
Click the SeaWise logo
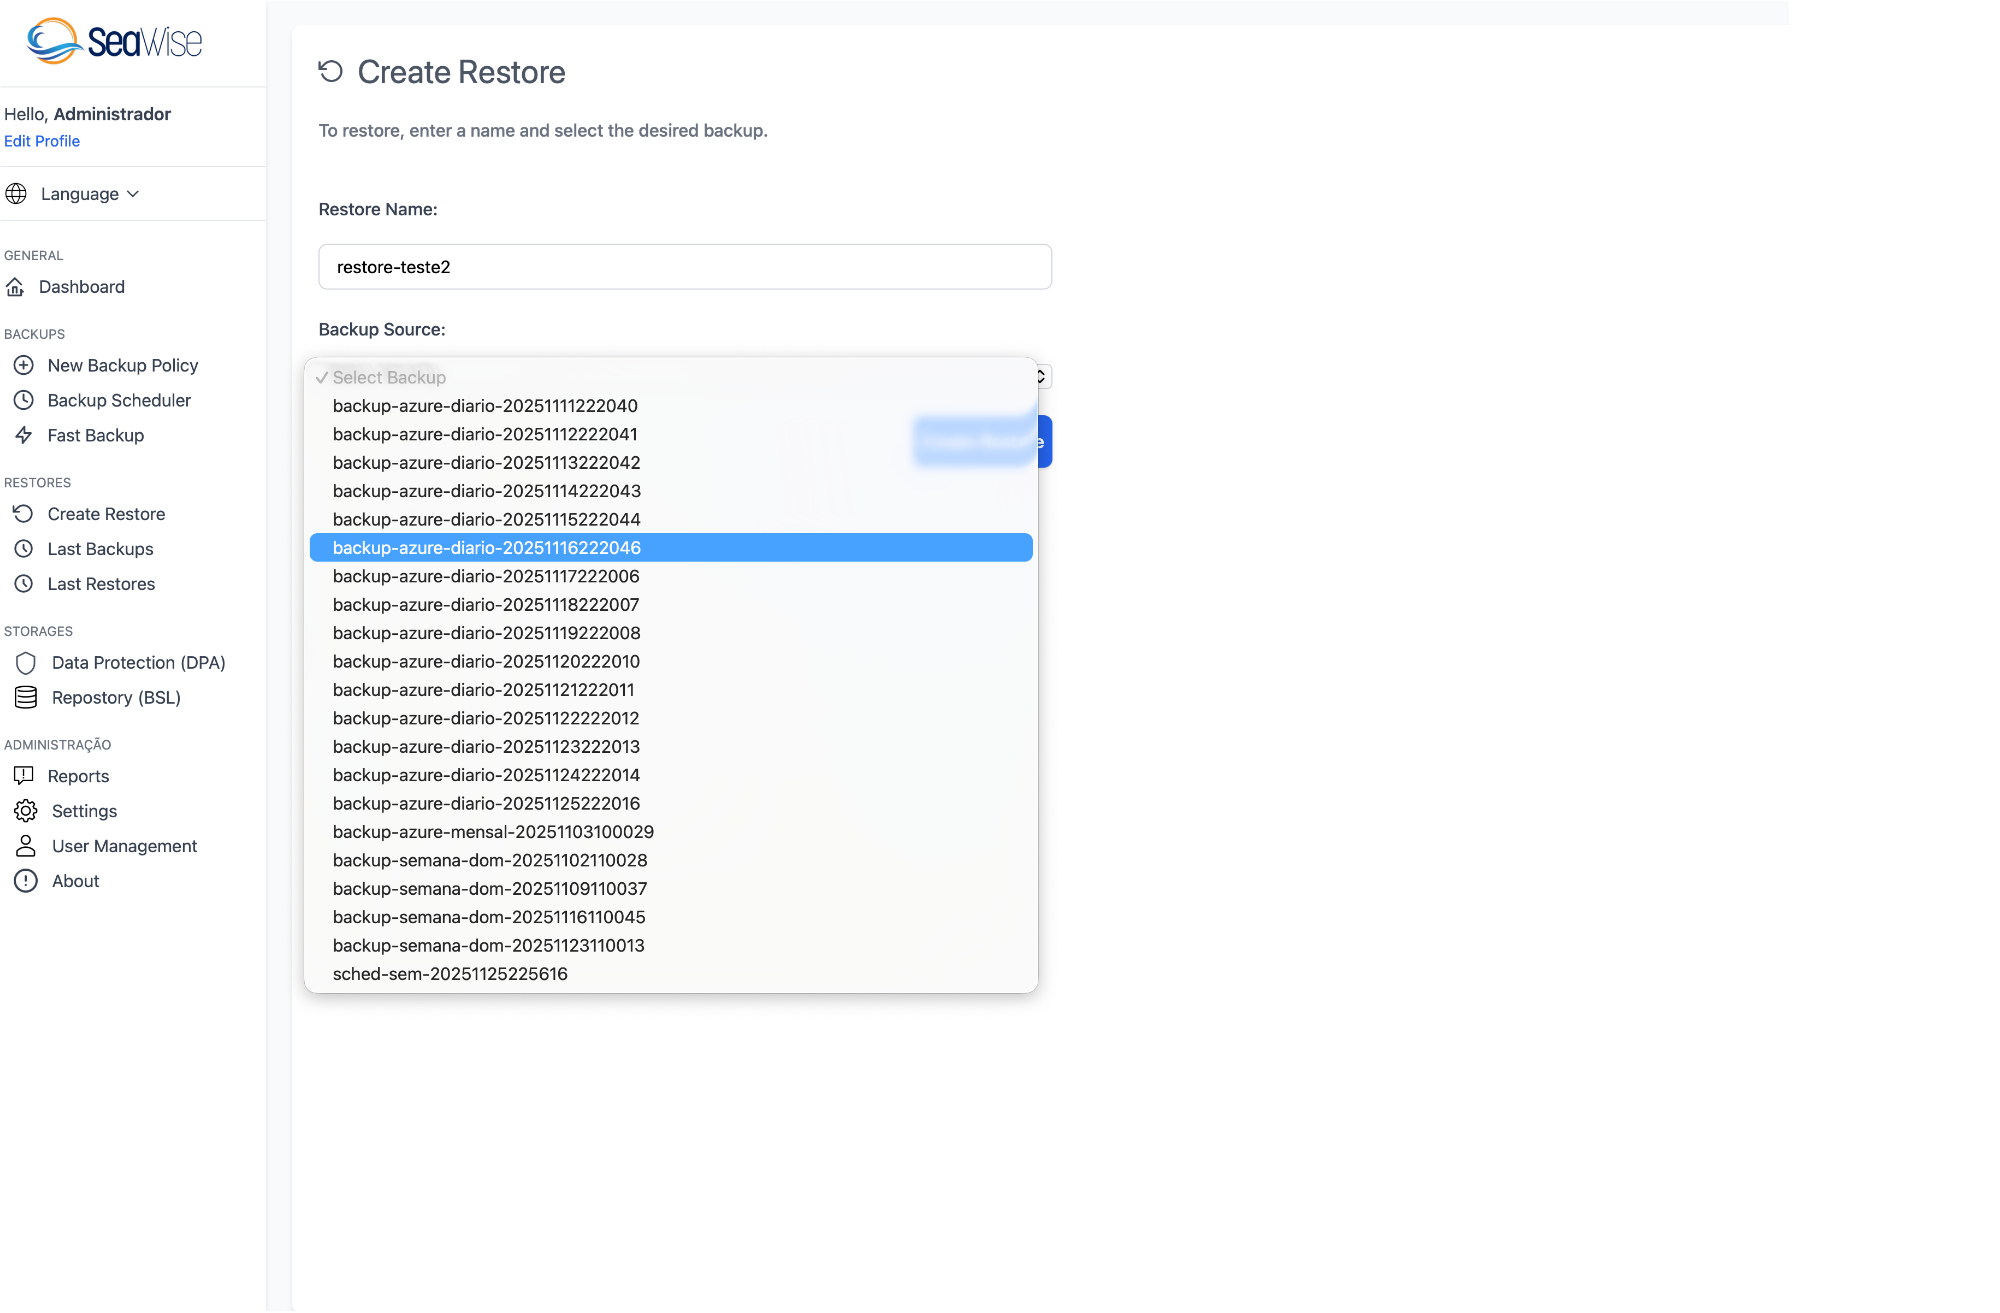(x=115, y=42)
